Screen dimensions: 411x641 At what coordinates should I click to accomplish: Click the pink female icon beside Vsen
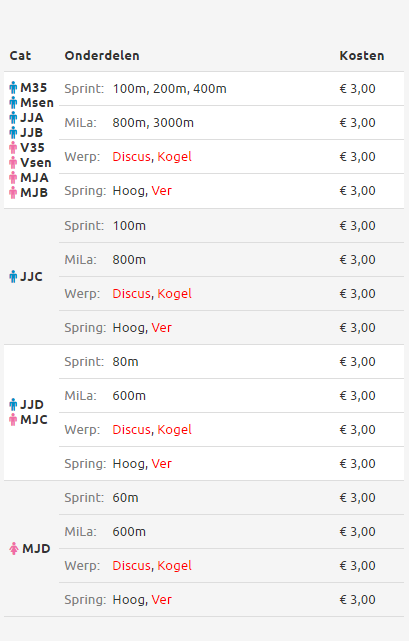13,163
